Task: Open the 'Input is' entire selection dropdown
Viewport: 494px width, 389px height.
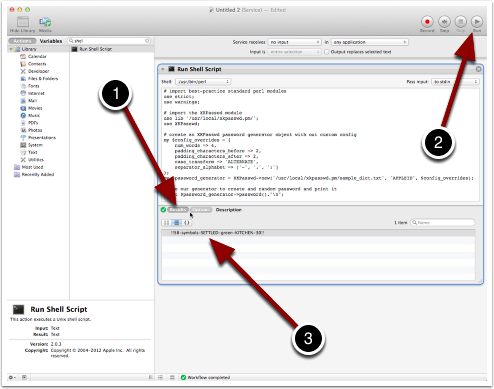Action: coord(294,52)
